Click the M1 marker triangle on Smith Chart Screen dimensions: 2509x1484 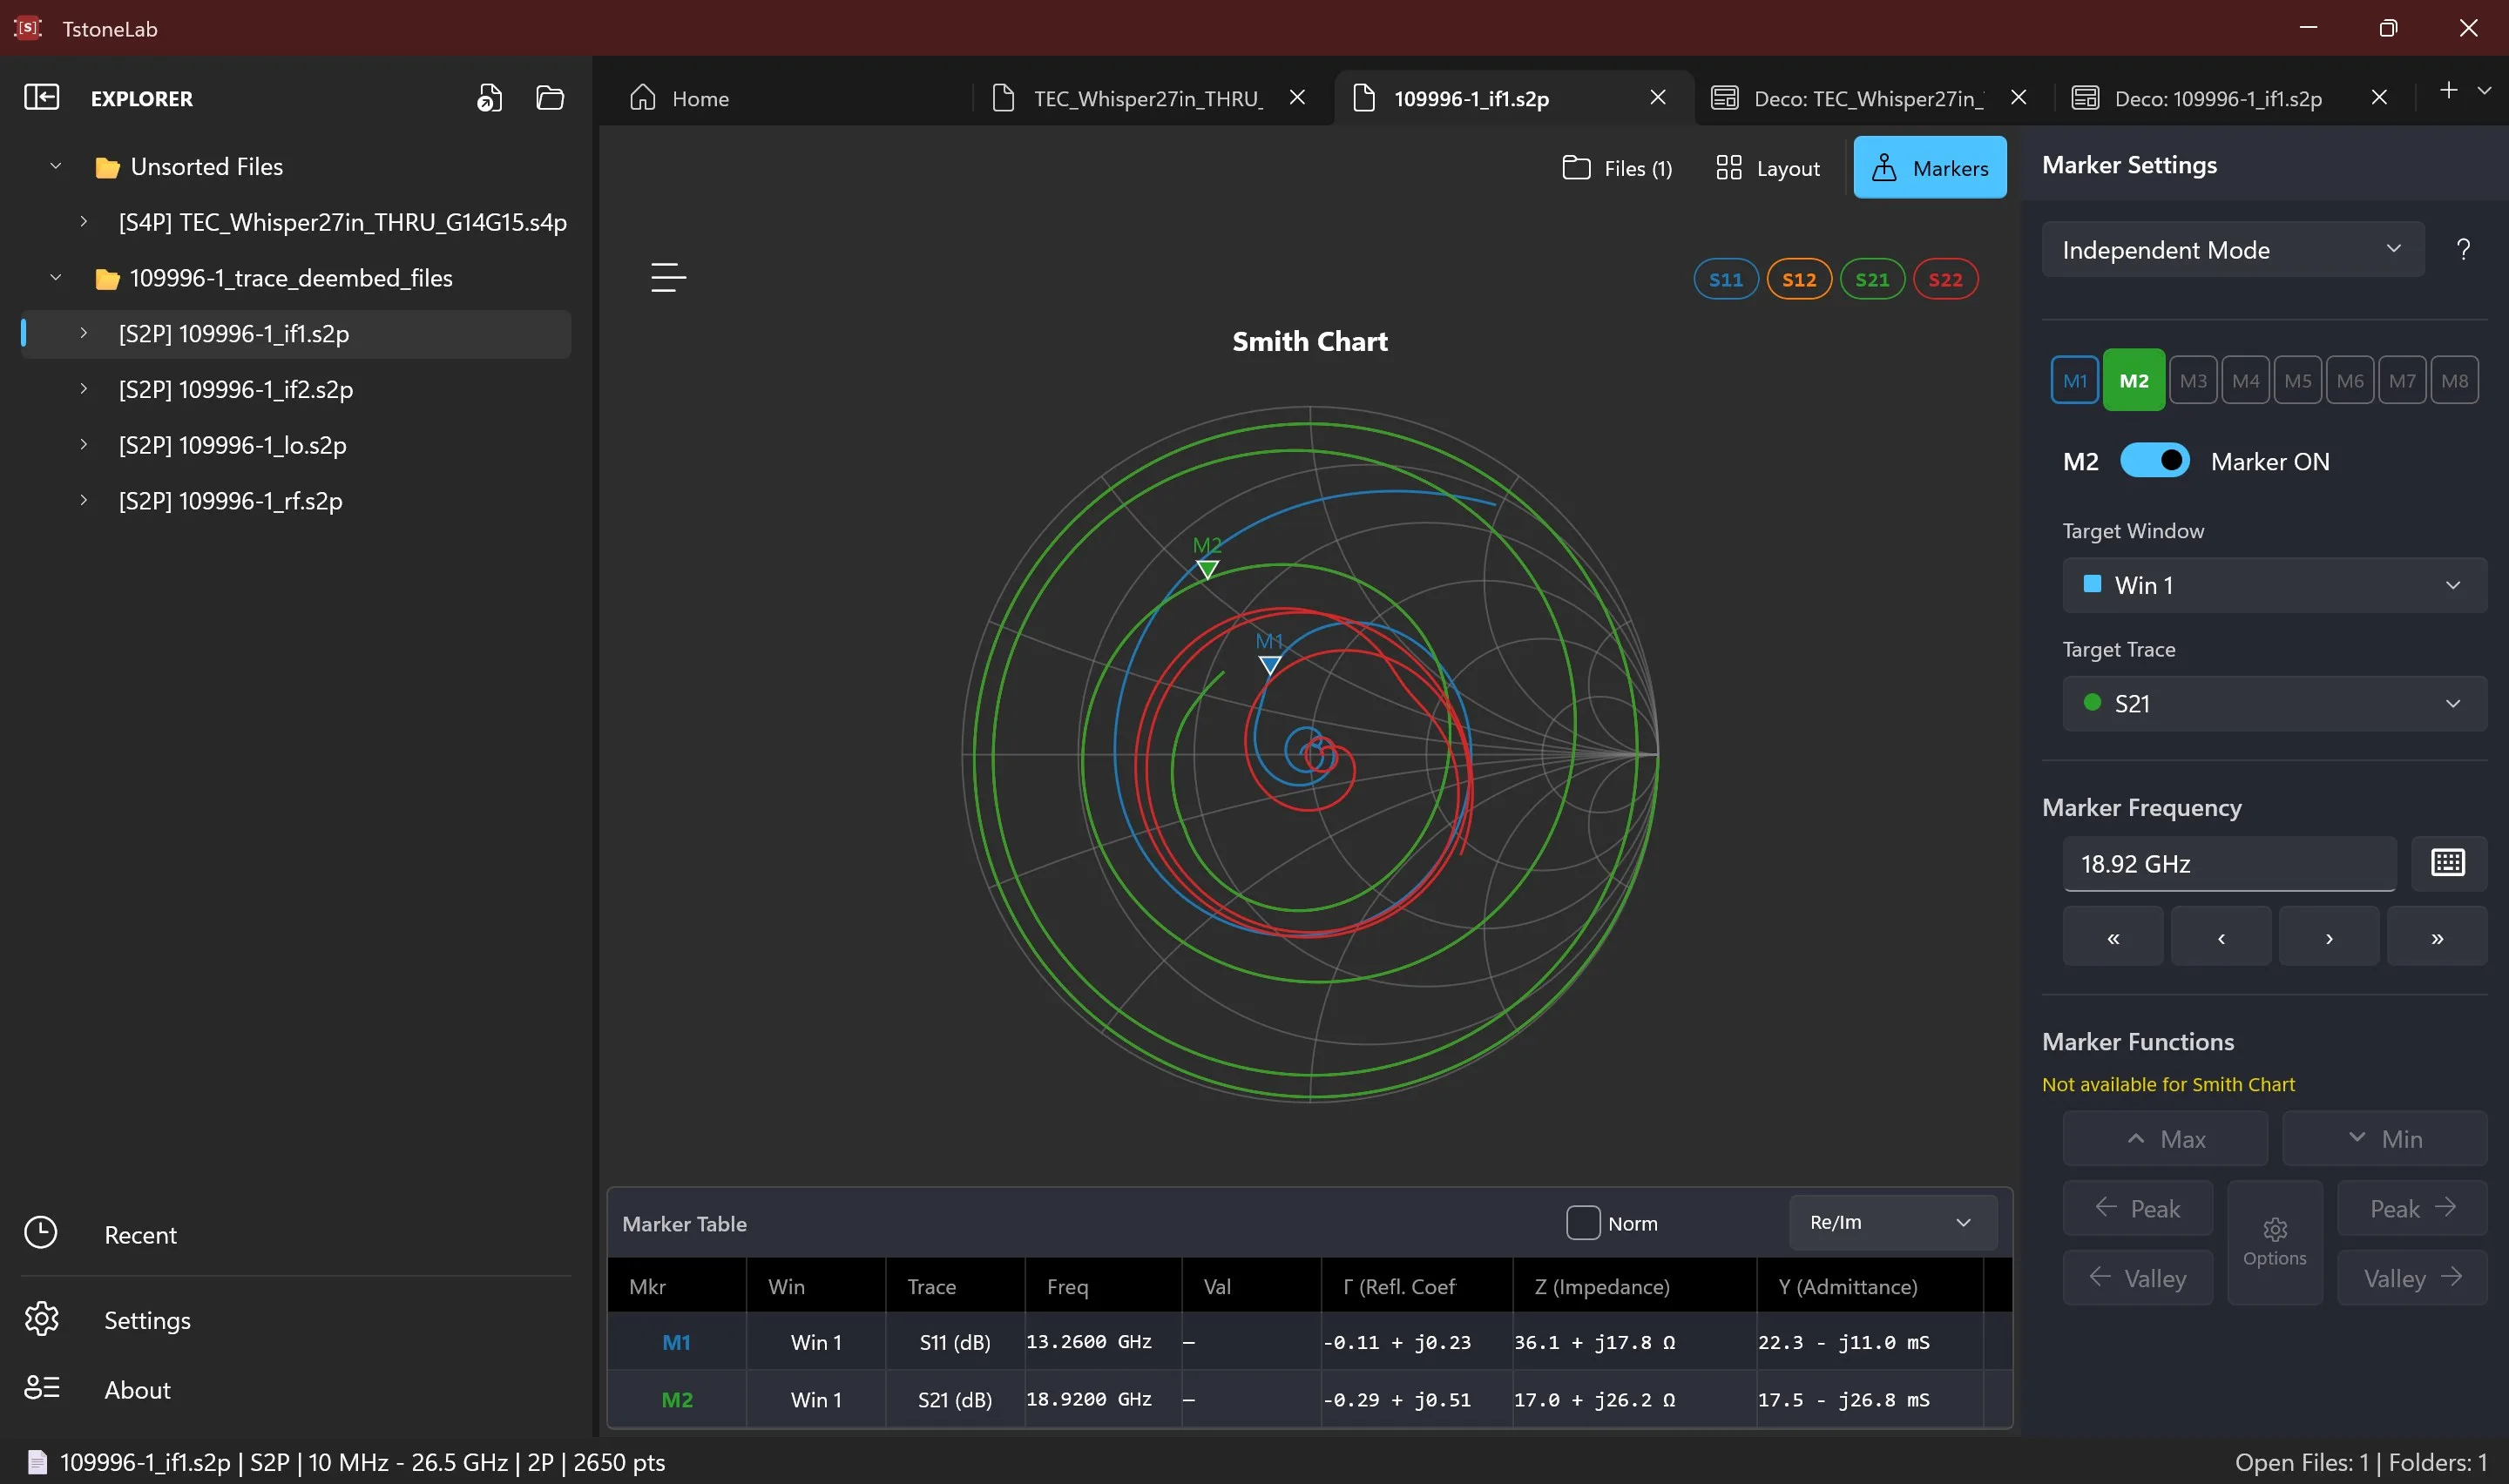coord(1269,664)
